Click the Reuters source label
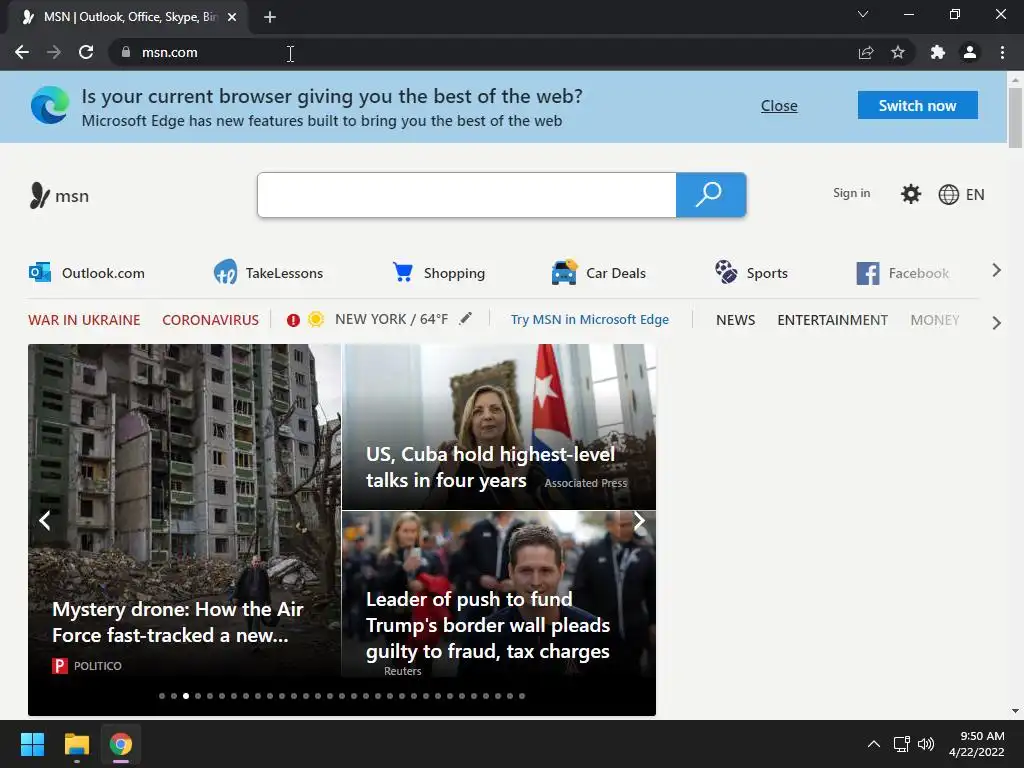The height and width of the screenshot is (768, 1024). [402, 671]
